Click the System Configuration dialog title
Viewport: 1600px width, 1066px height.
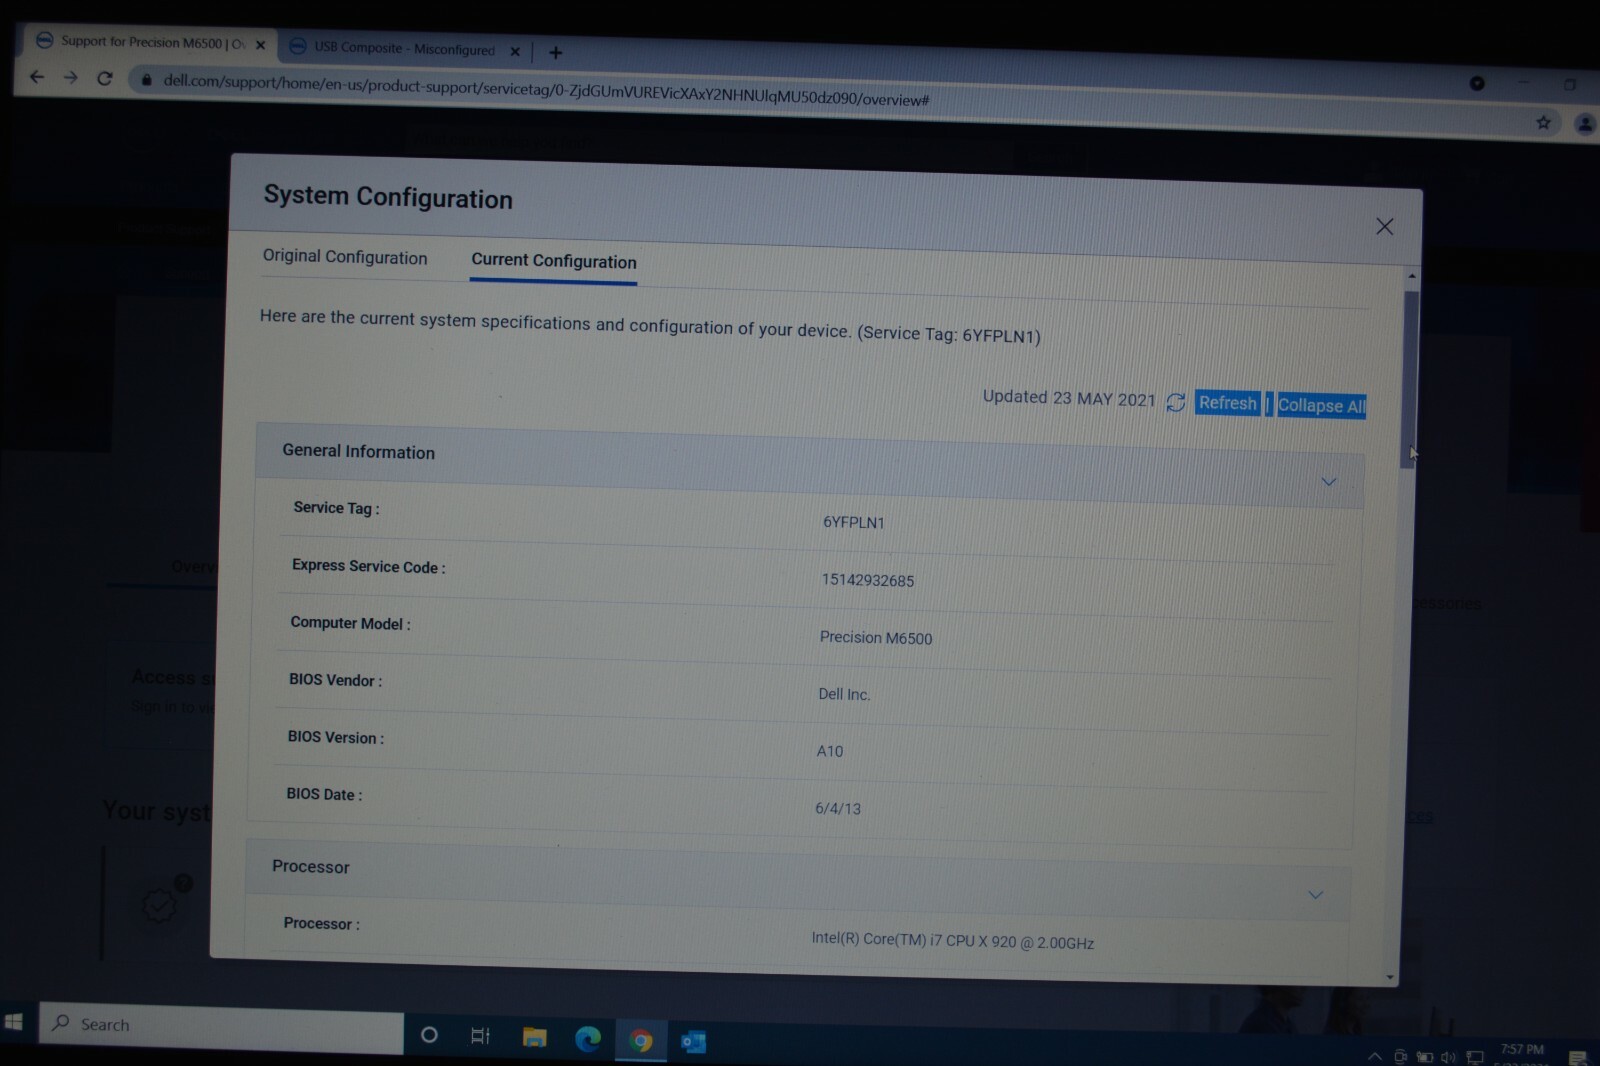pyautogui.click(x=388, y=197)
